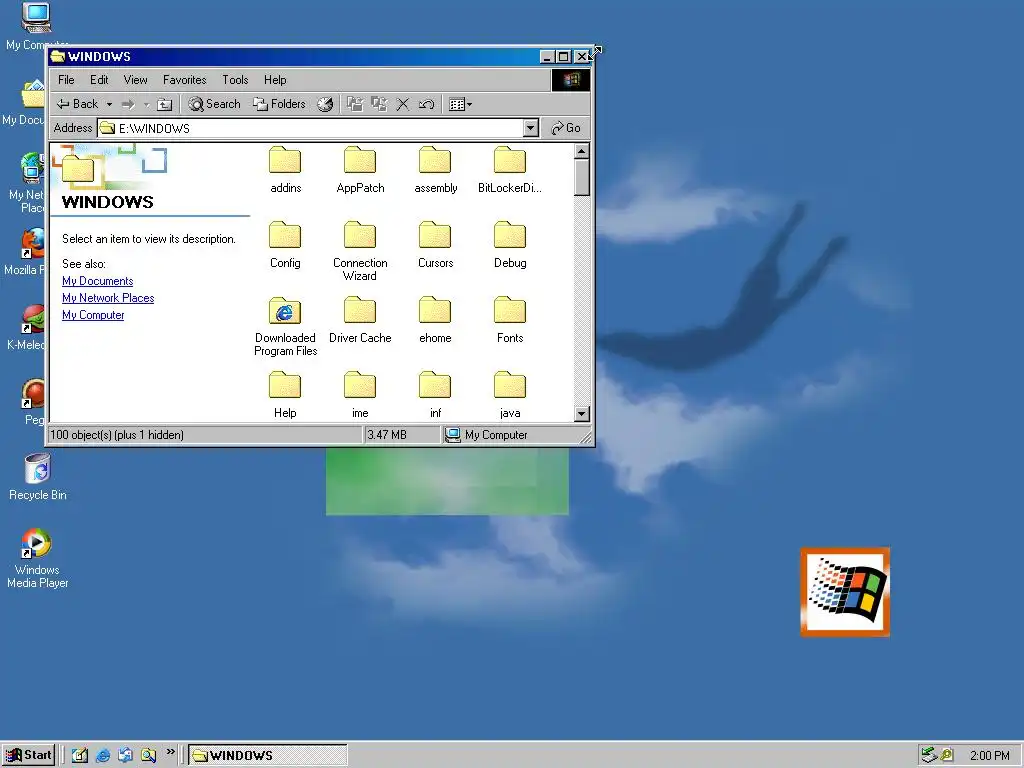Click the Windows flag throbber in menu bar
The width and height of the screenshot is (1024, 768).
[571, 80]
